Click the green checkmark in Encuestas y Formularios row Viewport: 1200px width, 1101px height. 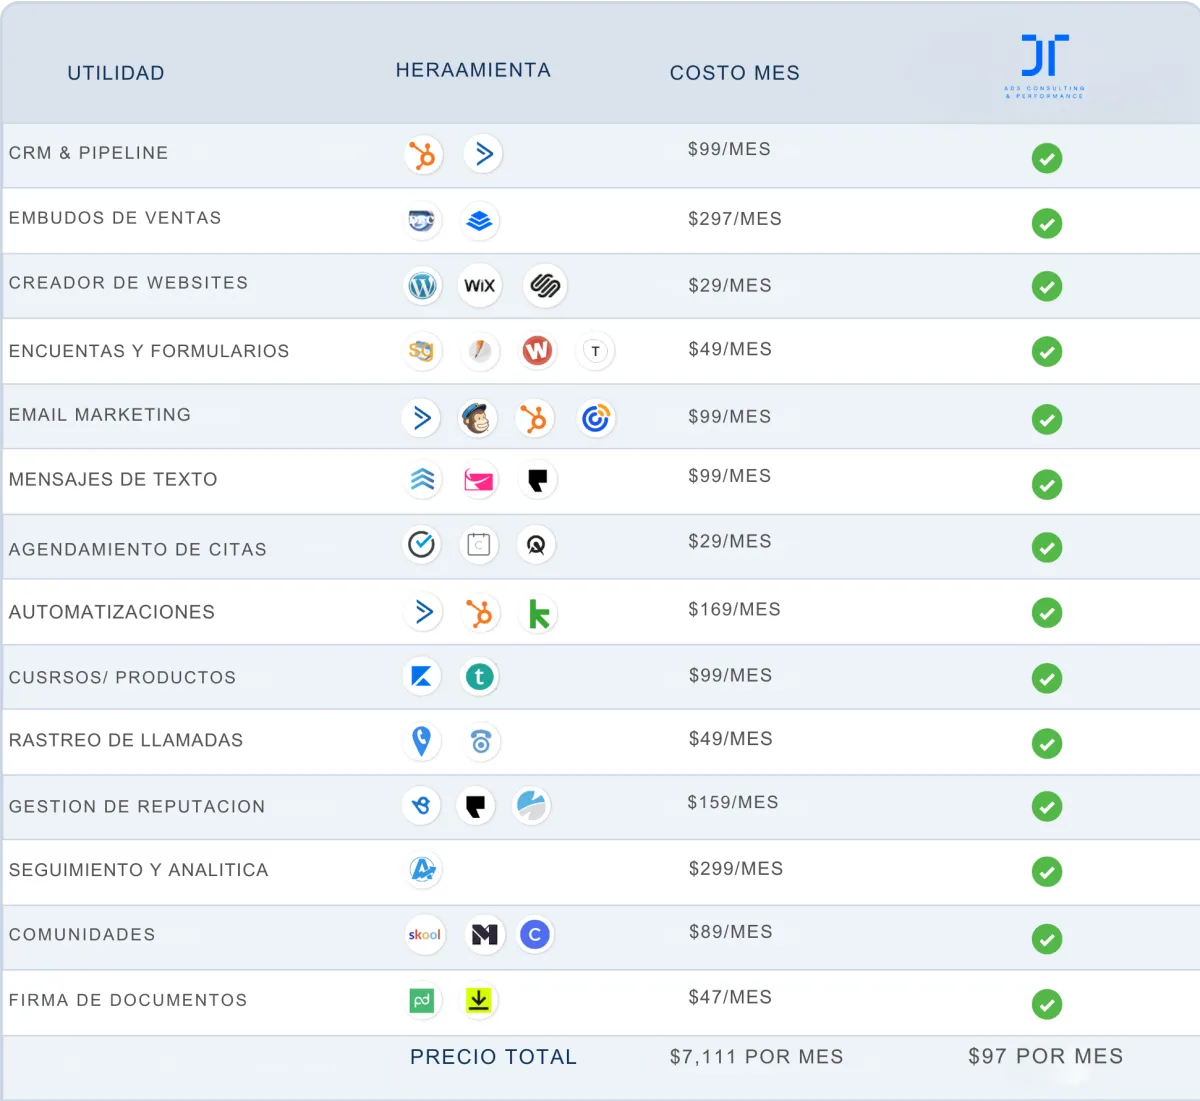click(1047, 352)
